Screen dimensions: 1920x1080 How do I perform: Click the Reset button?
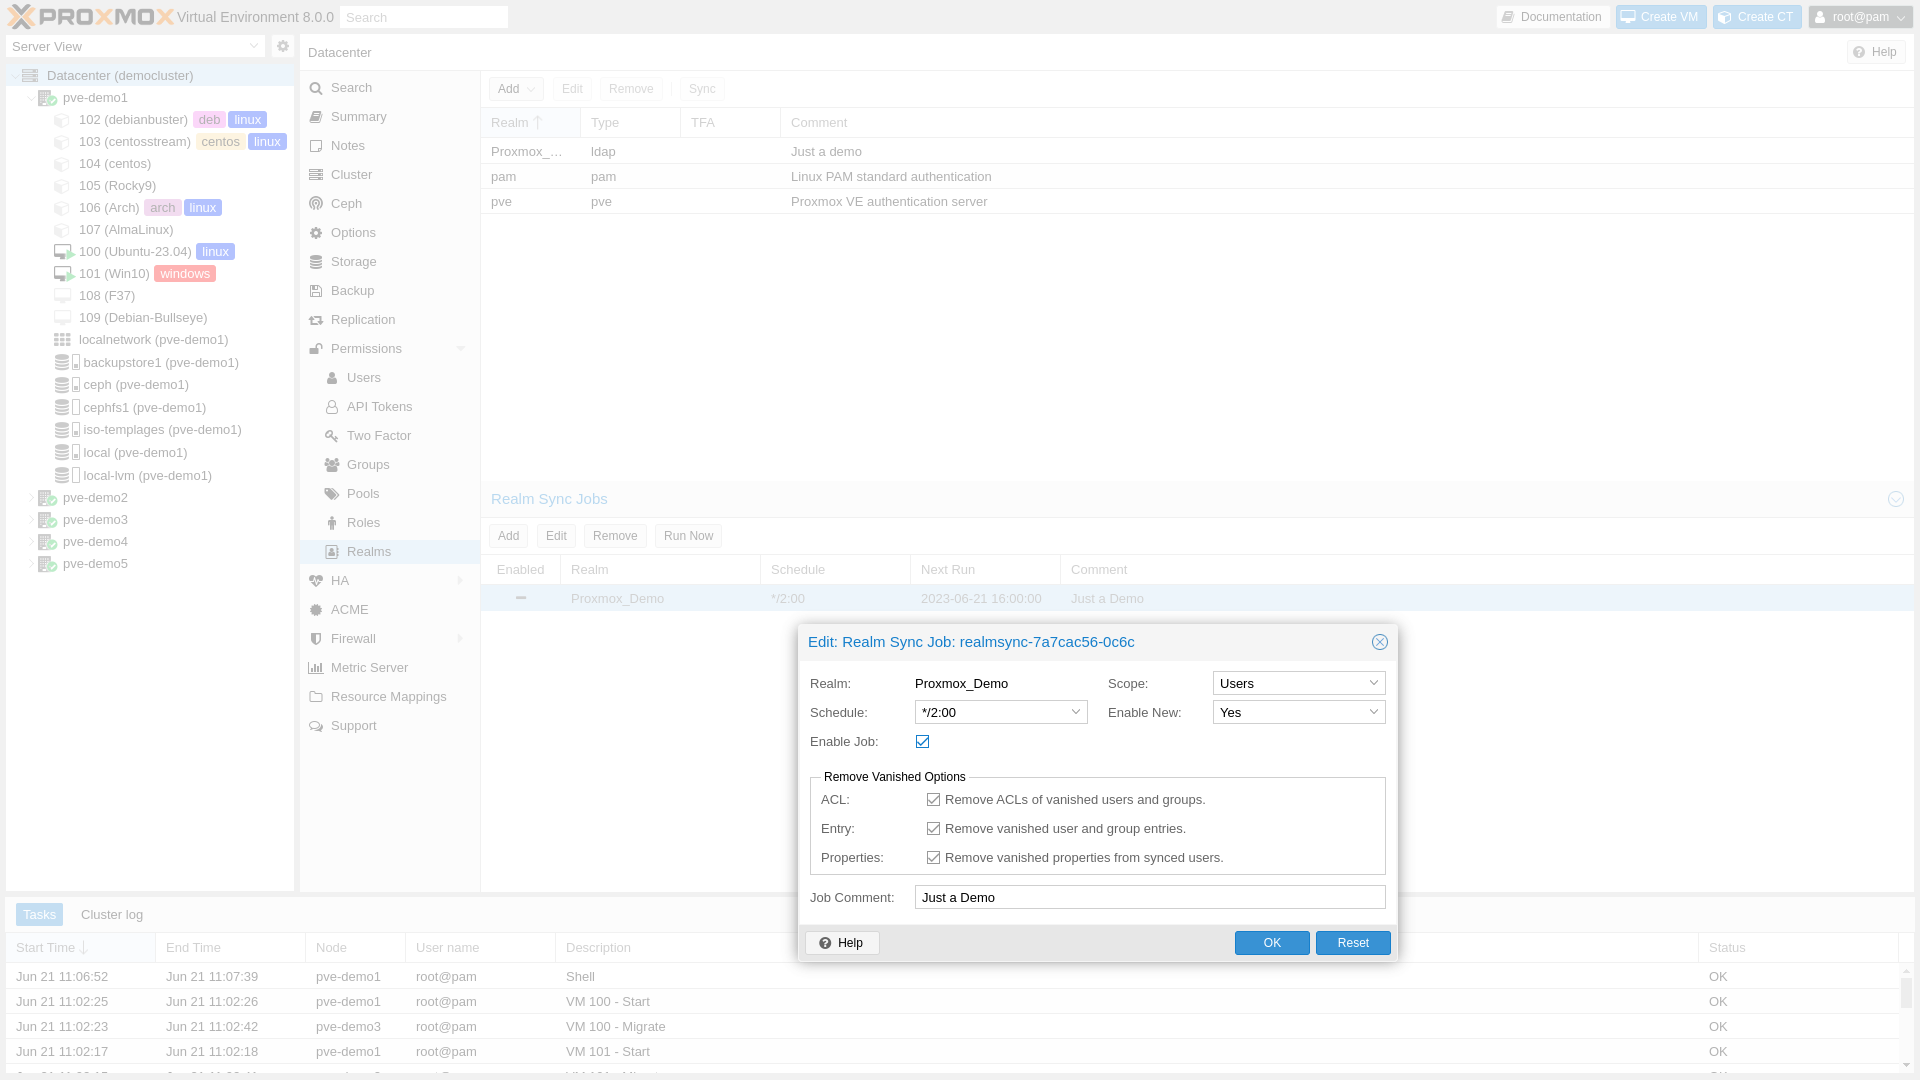click(x=1353, y=943)
